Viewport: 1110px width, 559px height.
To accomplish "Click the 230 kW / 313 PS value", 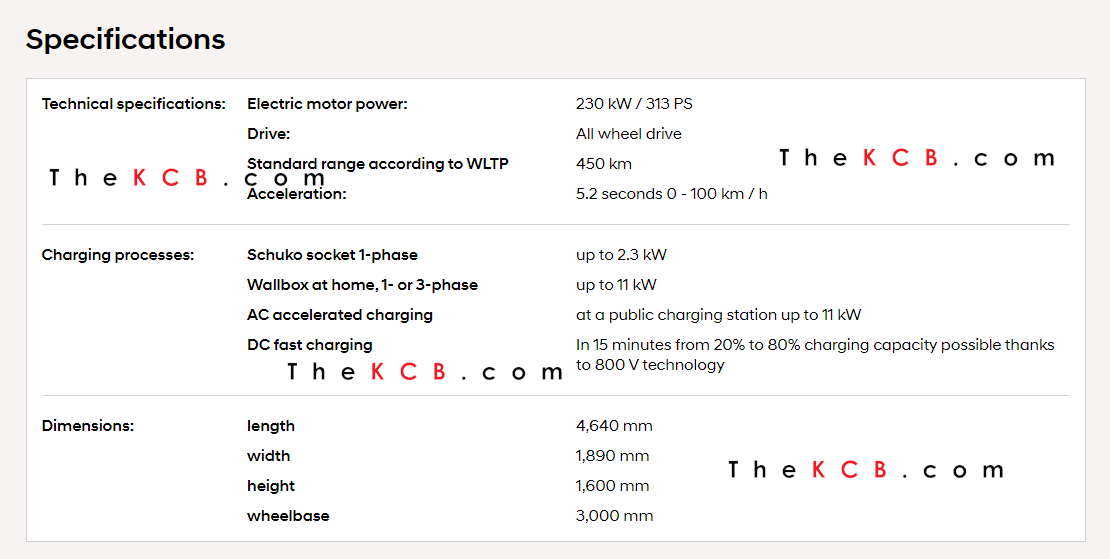I will (x=634, y=104).
